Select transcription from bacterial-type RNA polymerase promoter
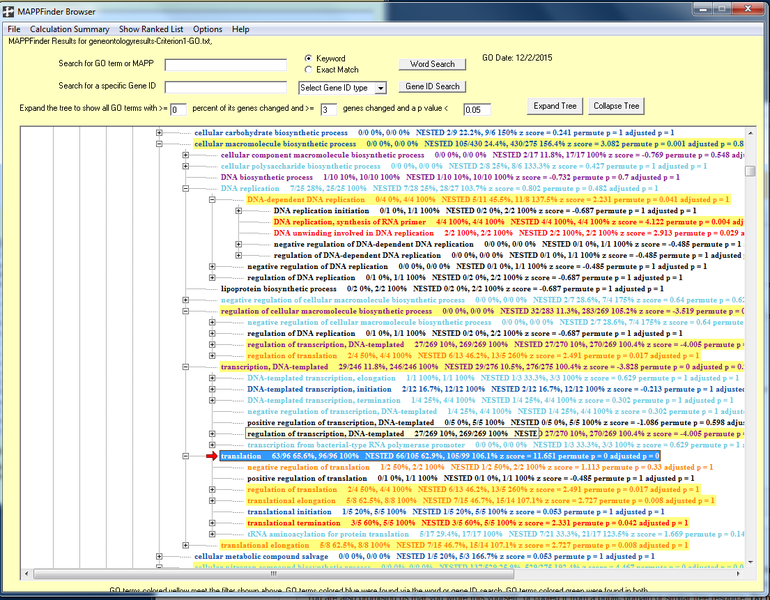 click(x=495, y=445)
